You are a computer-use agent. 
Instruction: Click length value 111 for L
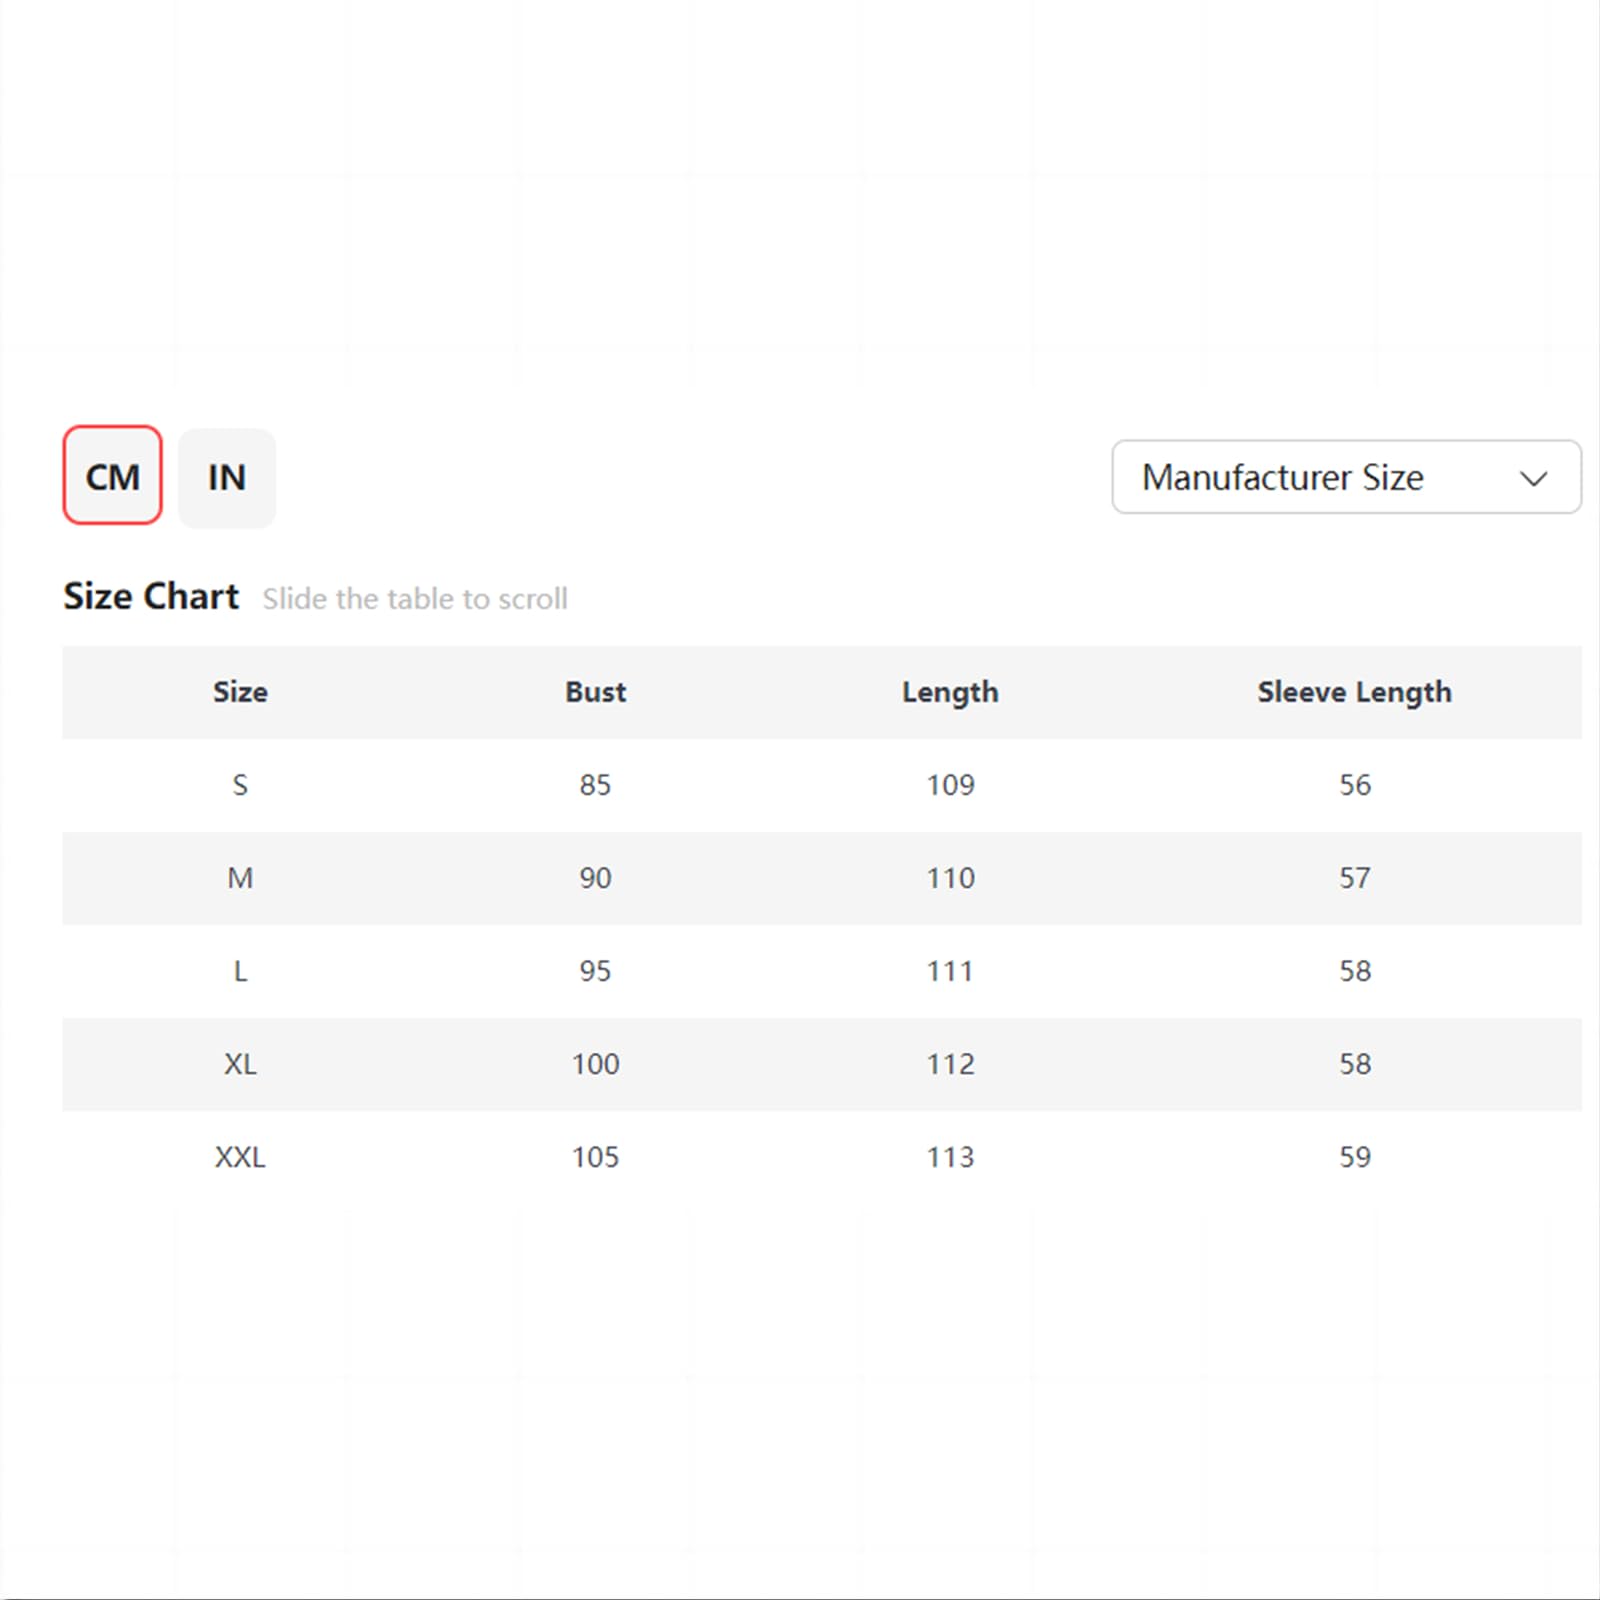[x=950, y=971]
